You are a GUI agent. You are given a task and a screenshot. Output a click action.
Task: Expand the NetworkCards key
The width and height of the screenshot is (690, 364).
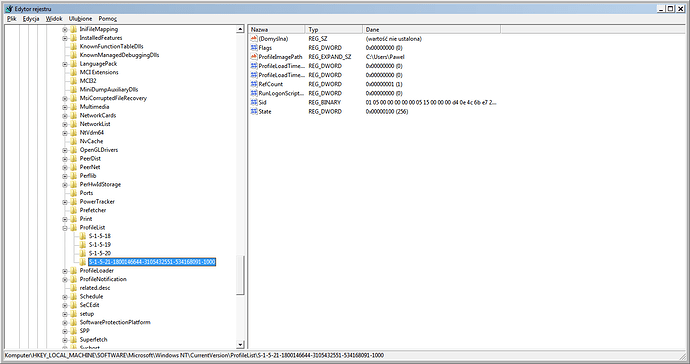click(65, 116)
